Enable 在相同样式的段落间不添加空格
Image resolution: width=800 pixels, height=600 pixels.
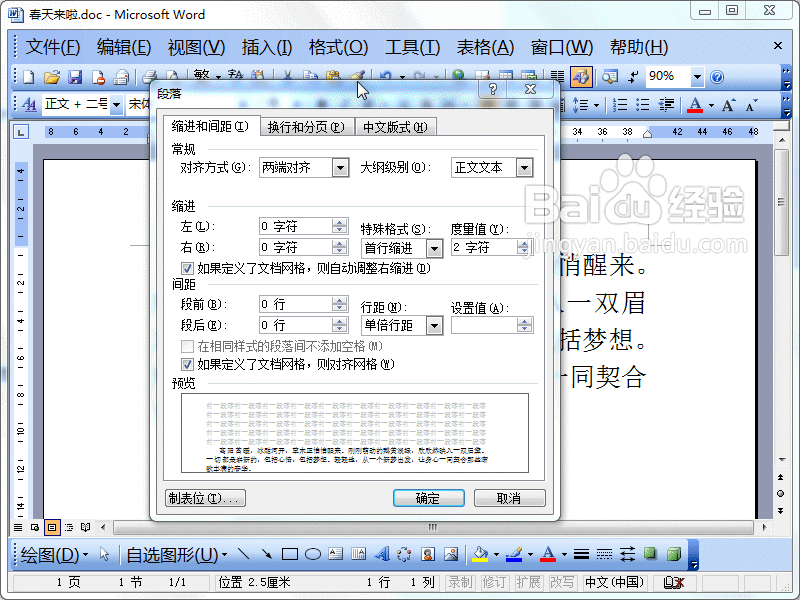(x=187, y=346)
